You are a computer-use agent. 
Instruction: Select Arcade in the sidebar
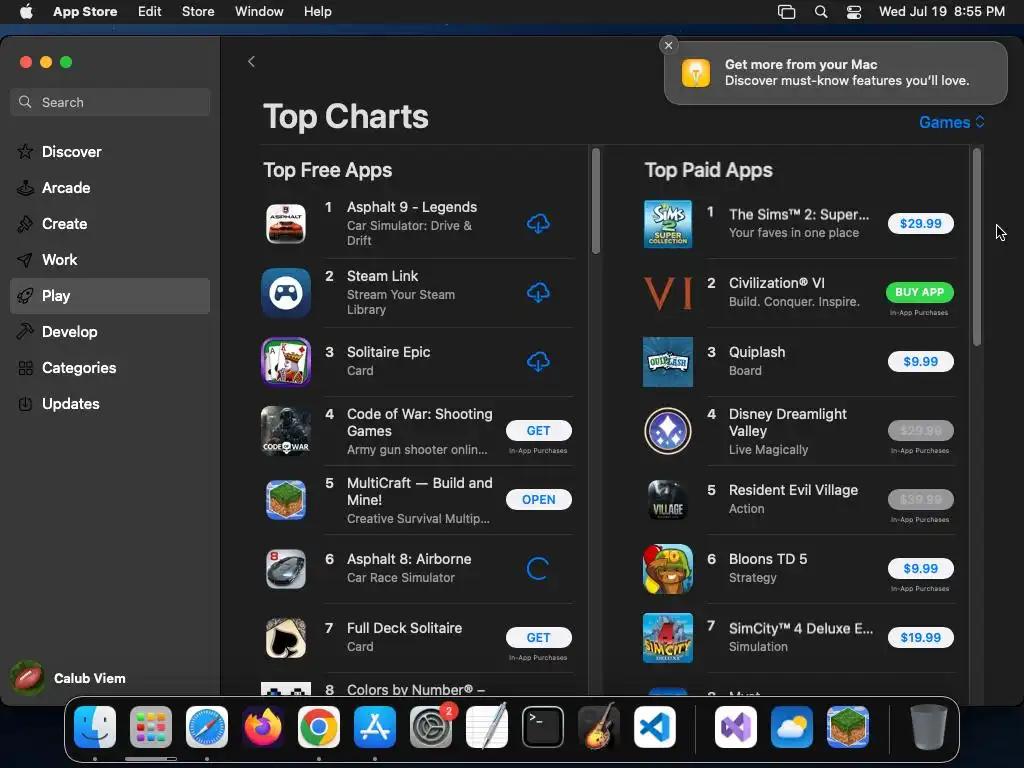click(x=110, y=187)
